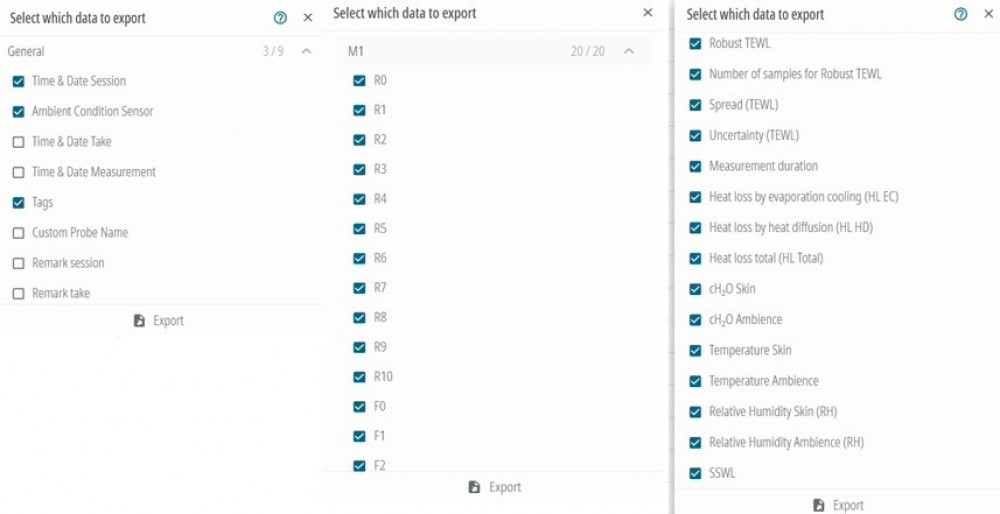Click the export file icon in the right panel
The width and height of the screenshot is (1000, 514).
point(819,505)
